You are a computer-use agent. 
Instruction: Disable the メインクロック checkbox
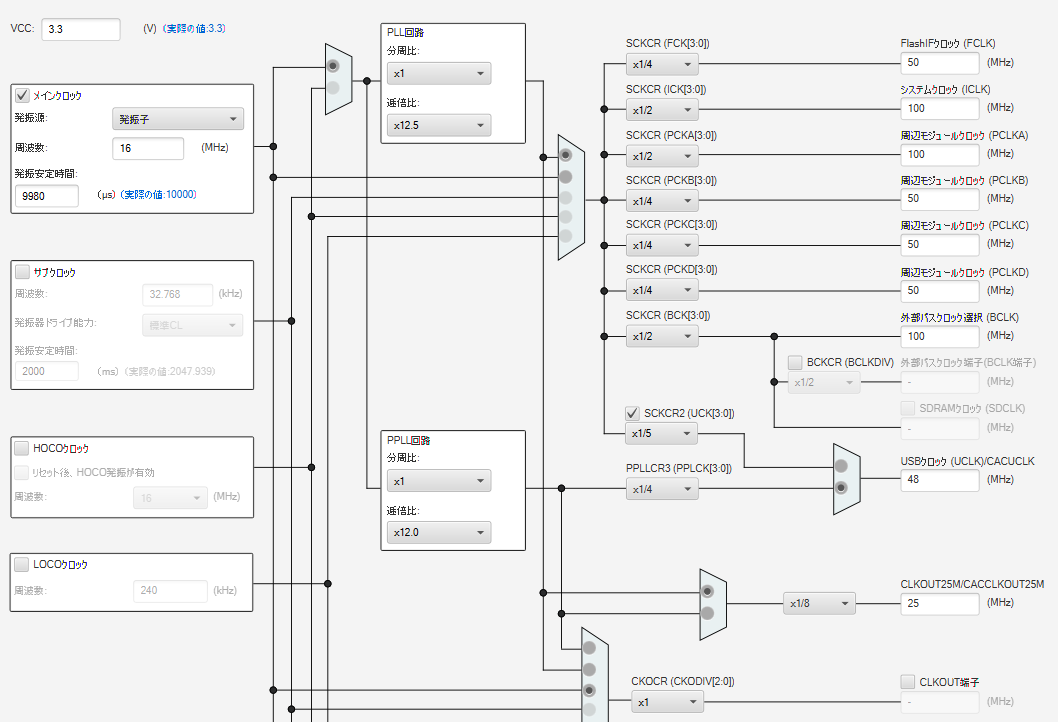coord(22,95)
